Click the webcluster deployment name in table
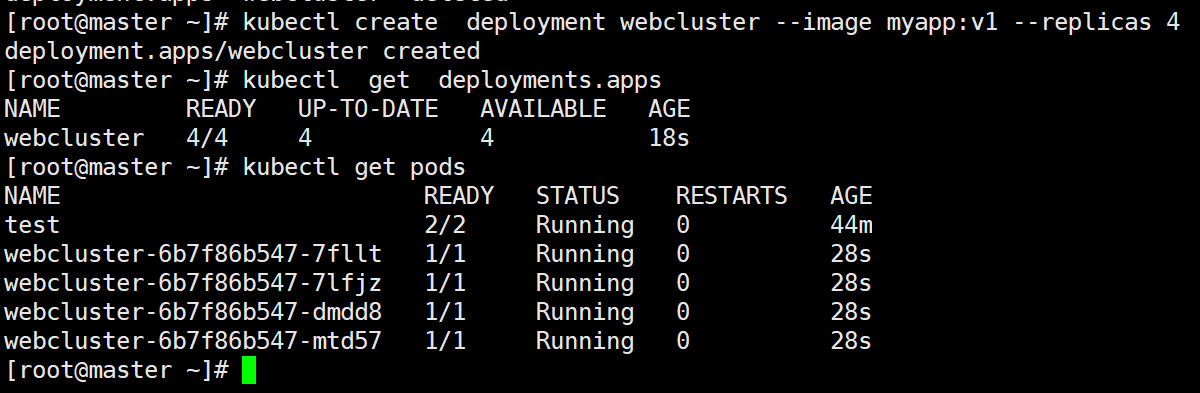 click(74, 138)
